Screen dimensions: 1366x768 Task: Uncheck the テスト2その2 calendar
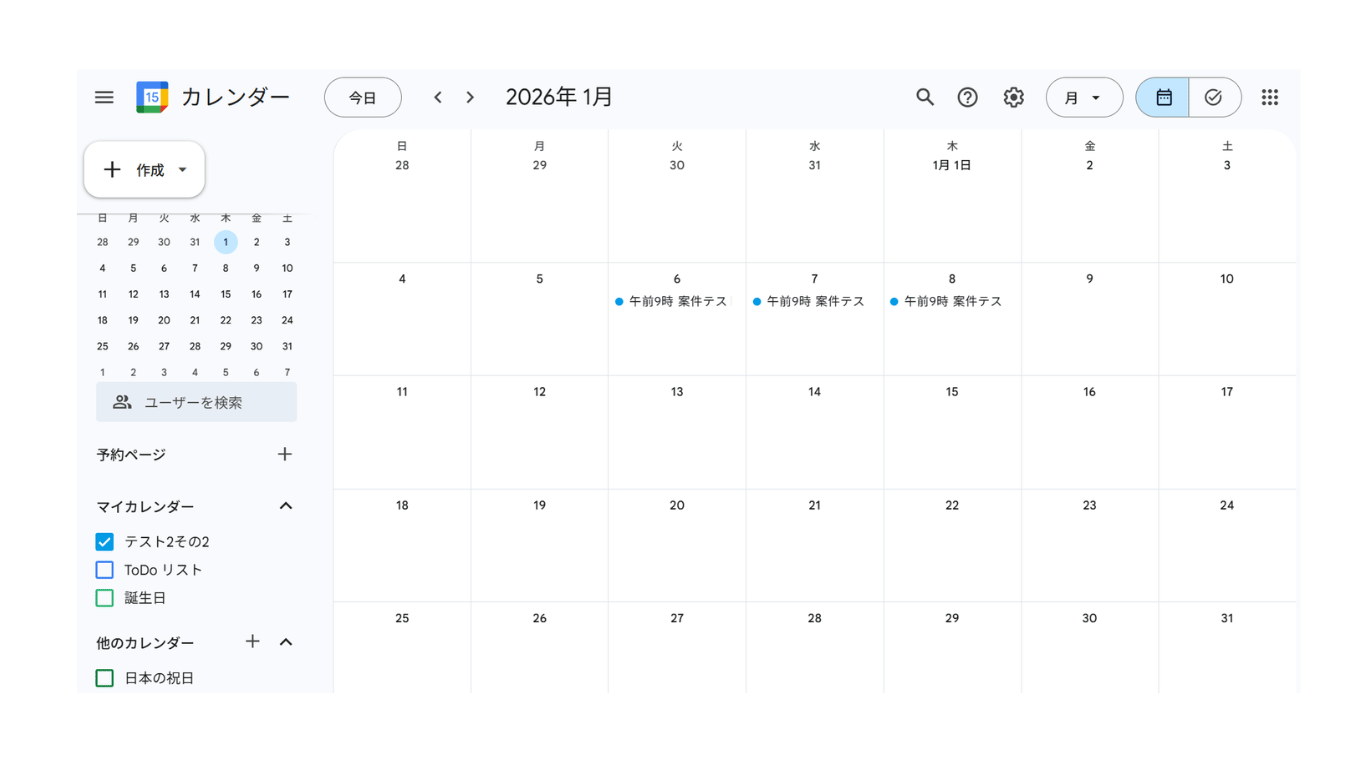tap(105, 542)
